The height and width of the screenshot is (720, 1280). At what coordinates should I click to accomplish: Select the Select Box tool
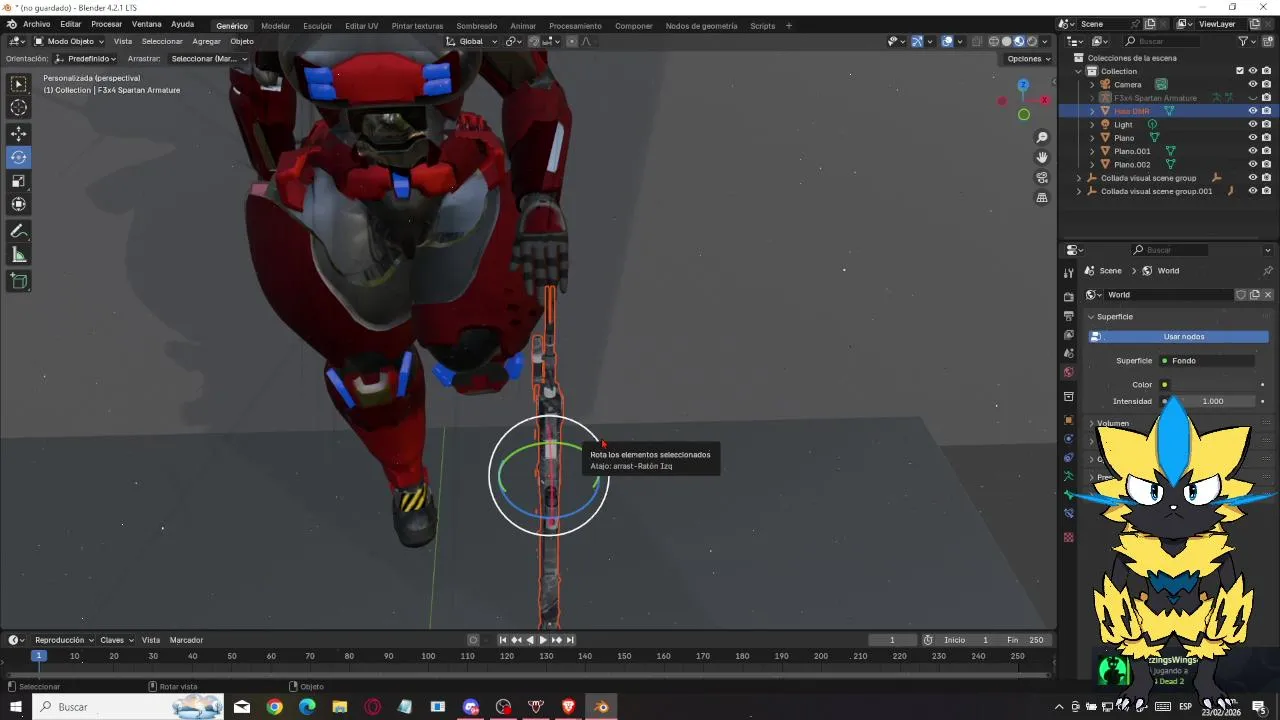(x=19, y=84)
